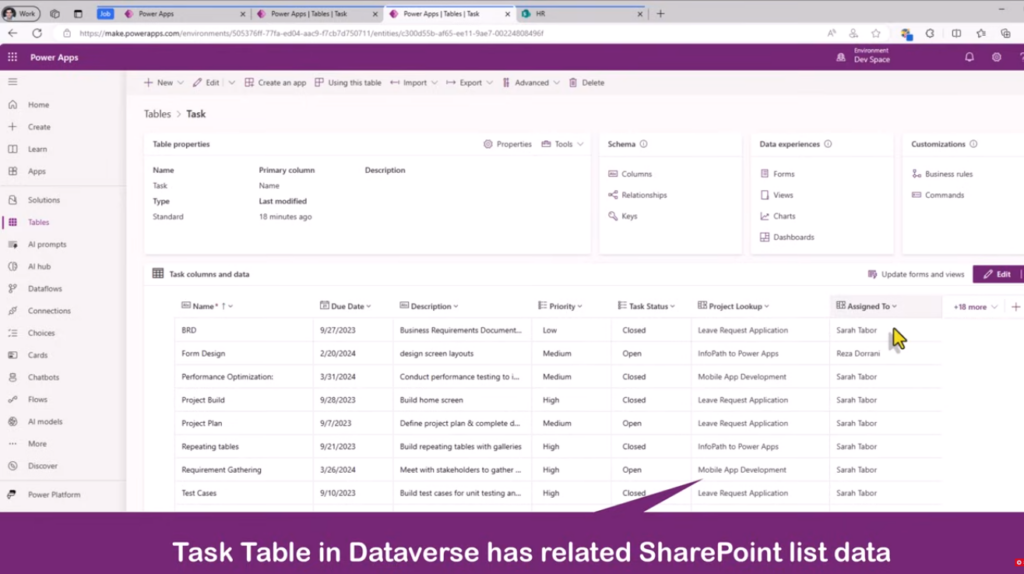This screenshot has height=574, width=1024.
Task: Click Delete in the command bar
Action: [586, 83]
